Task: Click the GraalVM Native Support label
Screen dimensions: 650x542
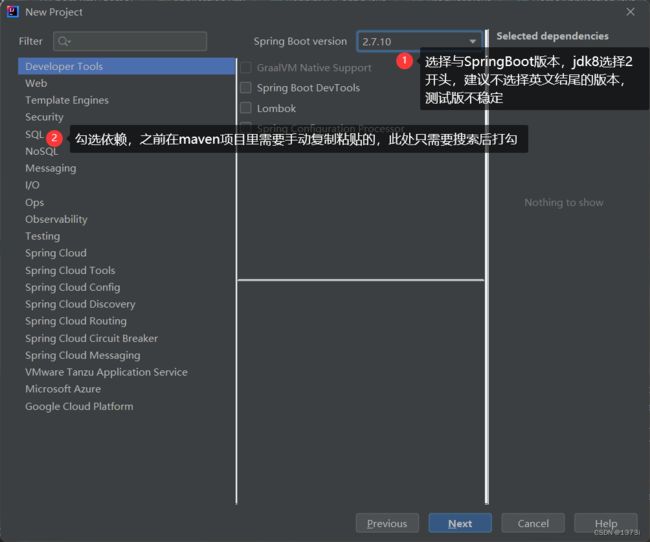Action: pyautogui.click(x=314, y=68)
